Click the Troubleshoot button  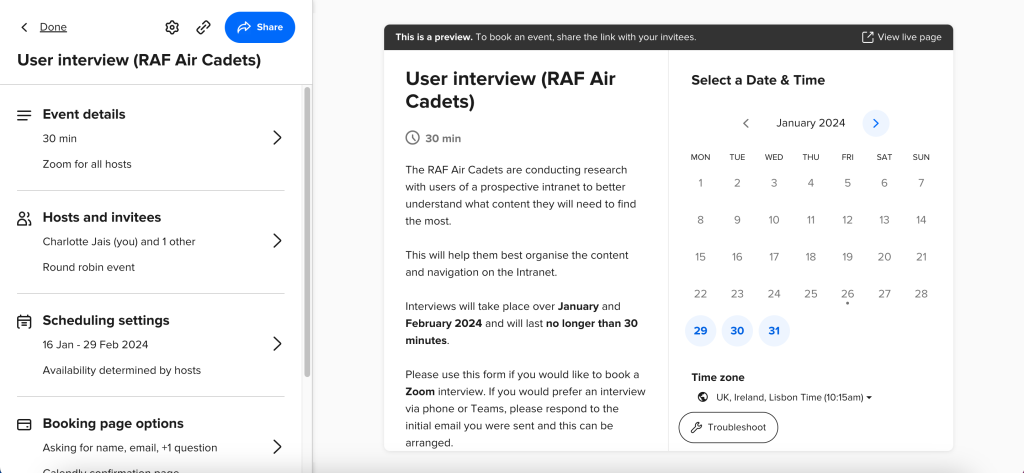point(728,428)
